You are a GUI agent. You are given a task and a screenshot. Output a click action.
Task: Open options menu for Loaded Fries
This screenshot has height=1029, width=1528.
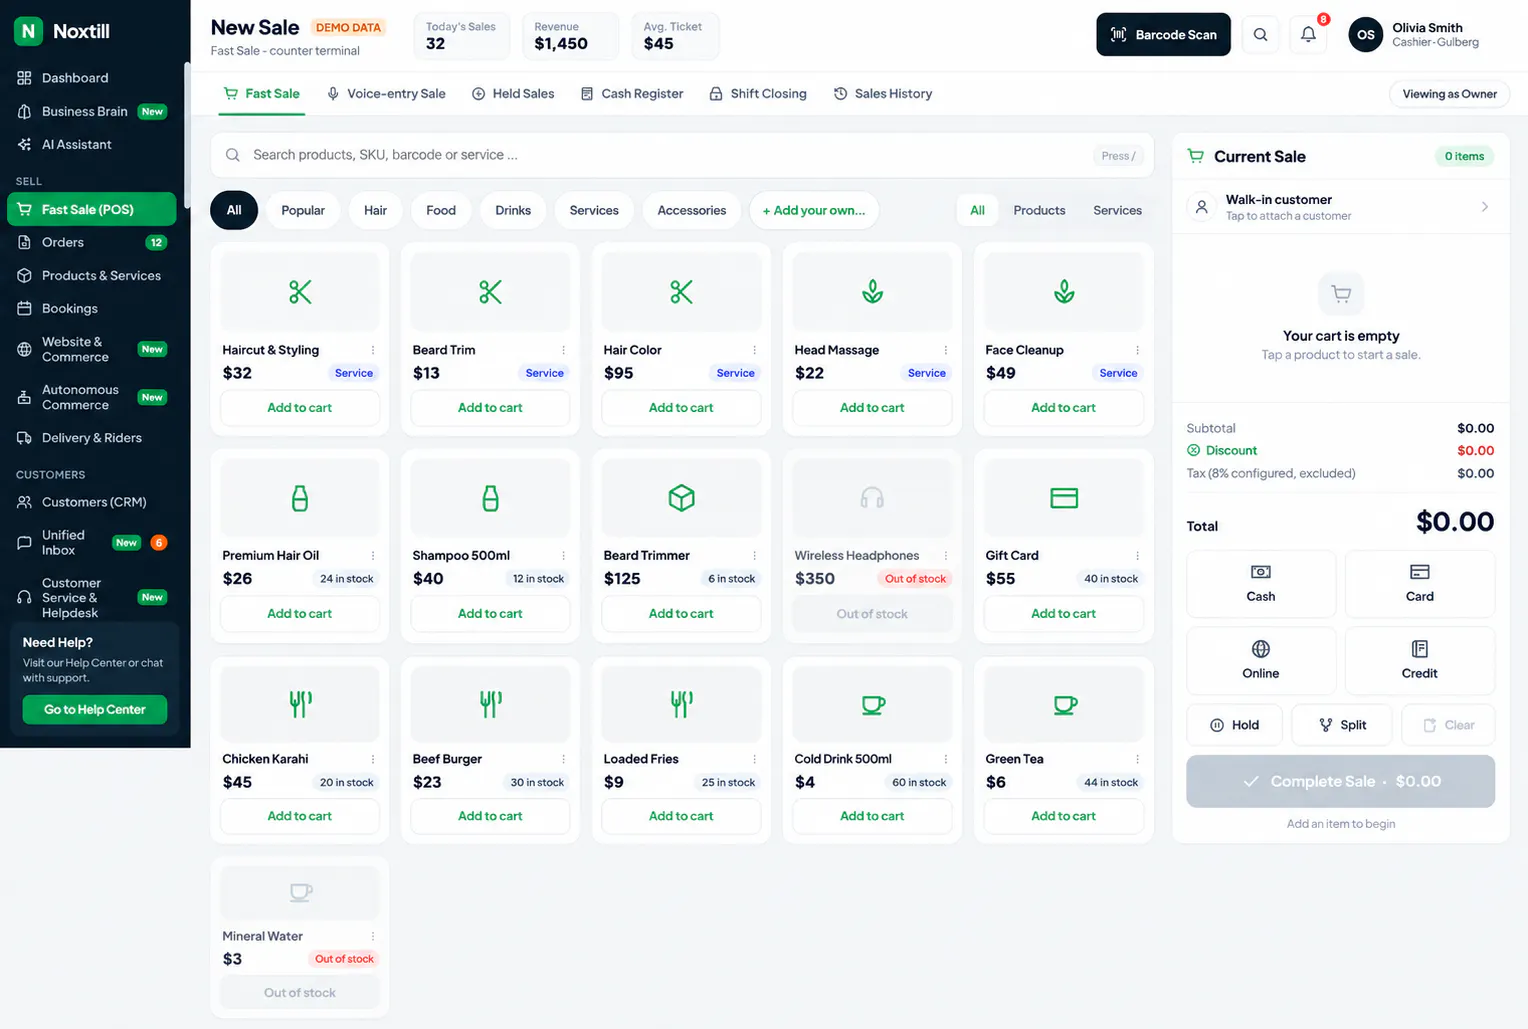pyautogui.click(x=754, y=759)
